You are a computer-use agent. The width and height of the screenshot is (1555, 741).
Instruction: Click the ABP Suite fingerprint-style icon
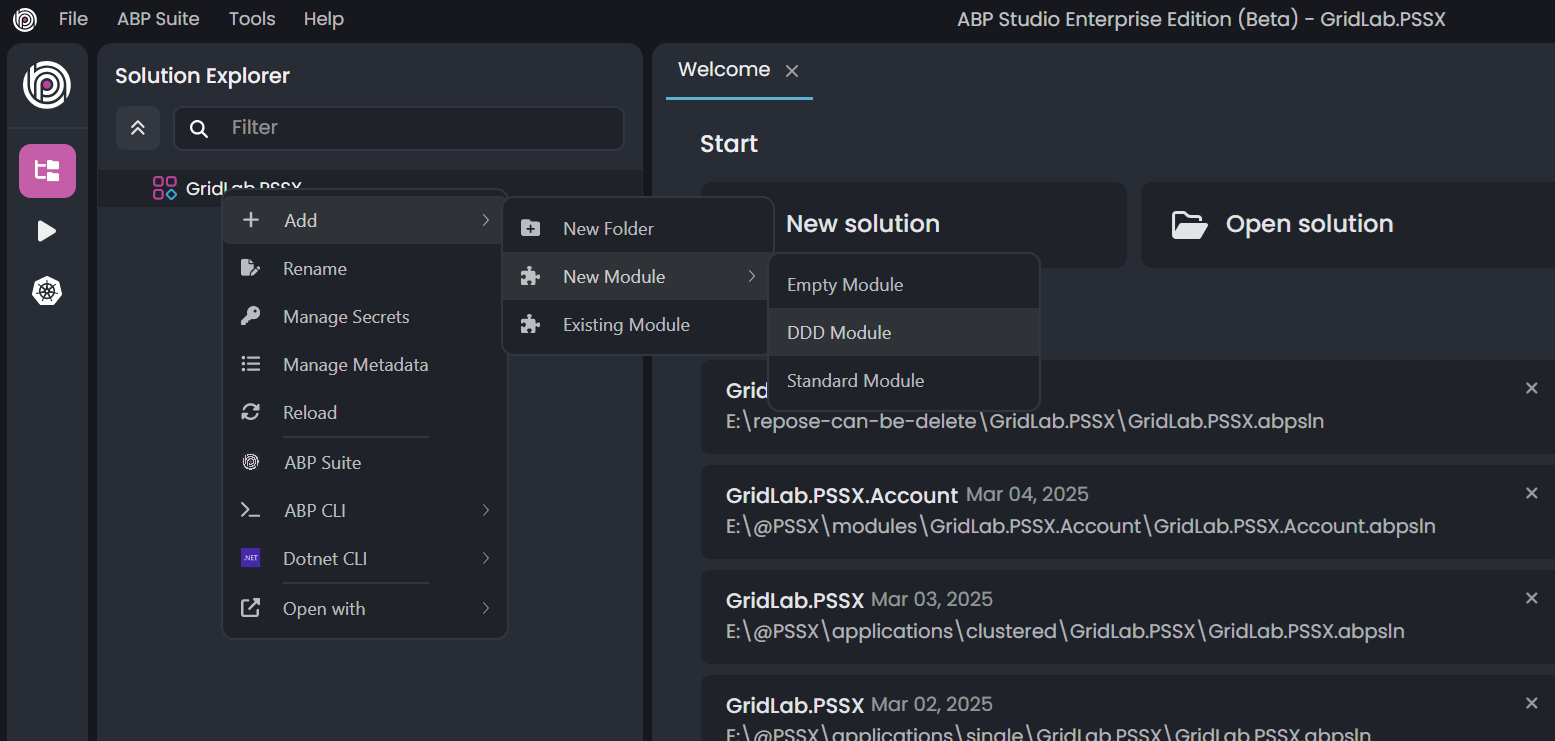251,462
